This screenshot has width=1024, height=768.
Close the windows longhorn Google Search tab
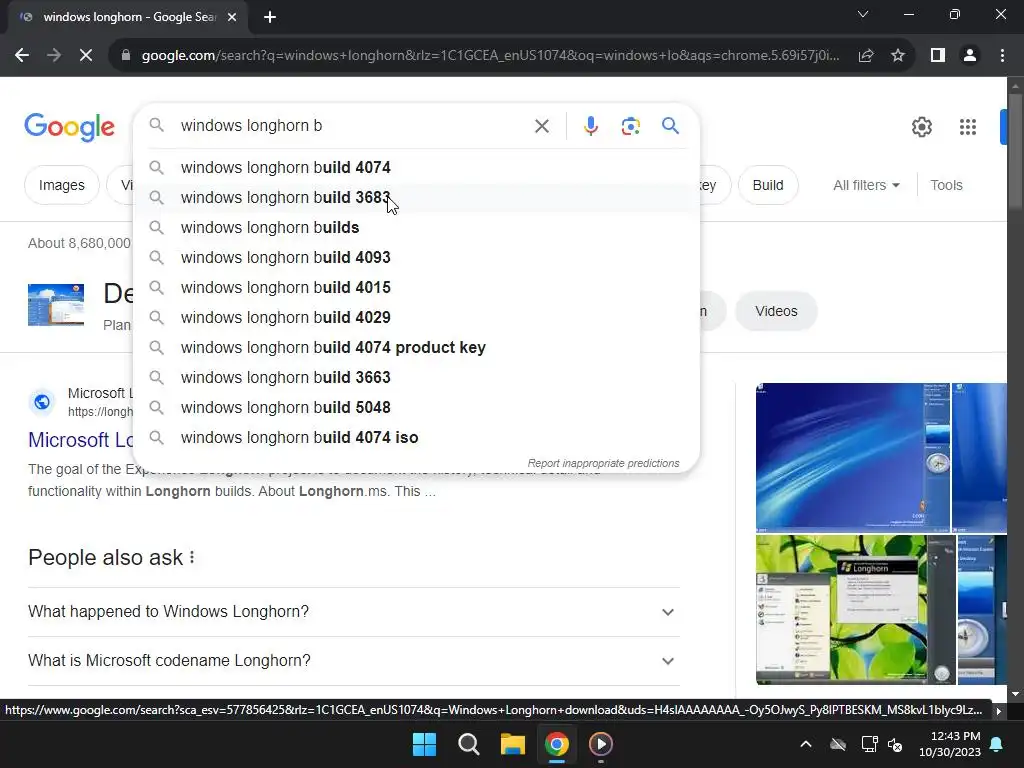point(232,17)
